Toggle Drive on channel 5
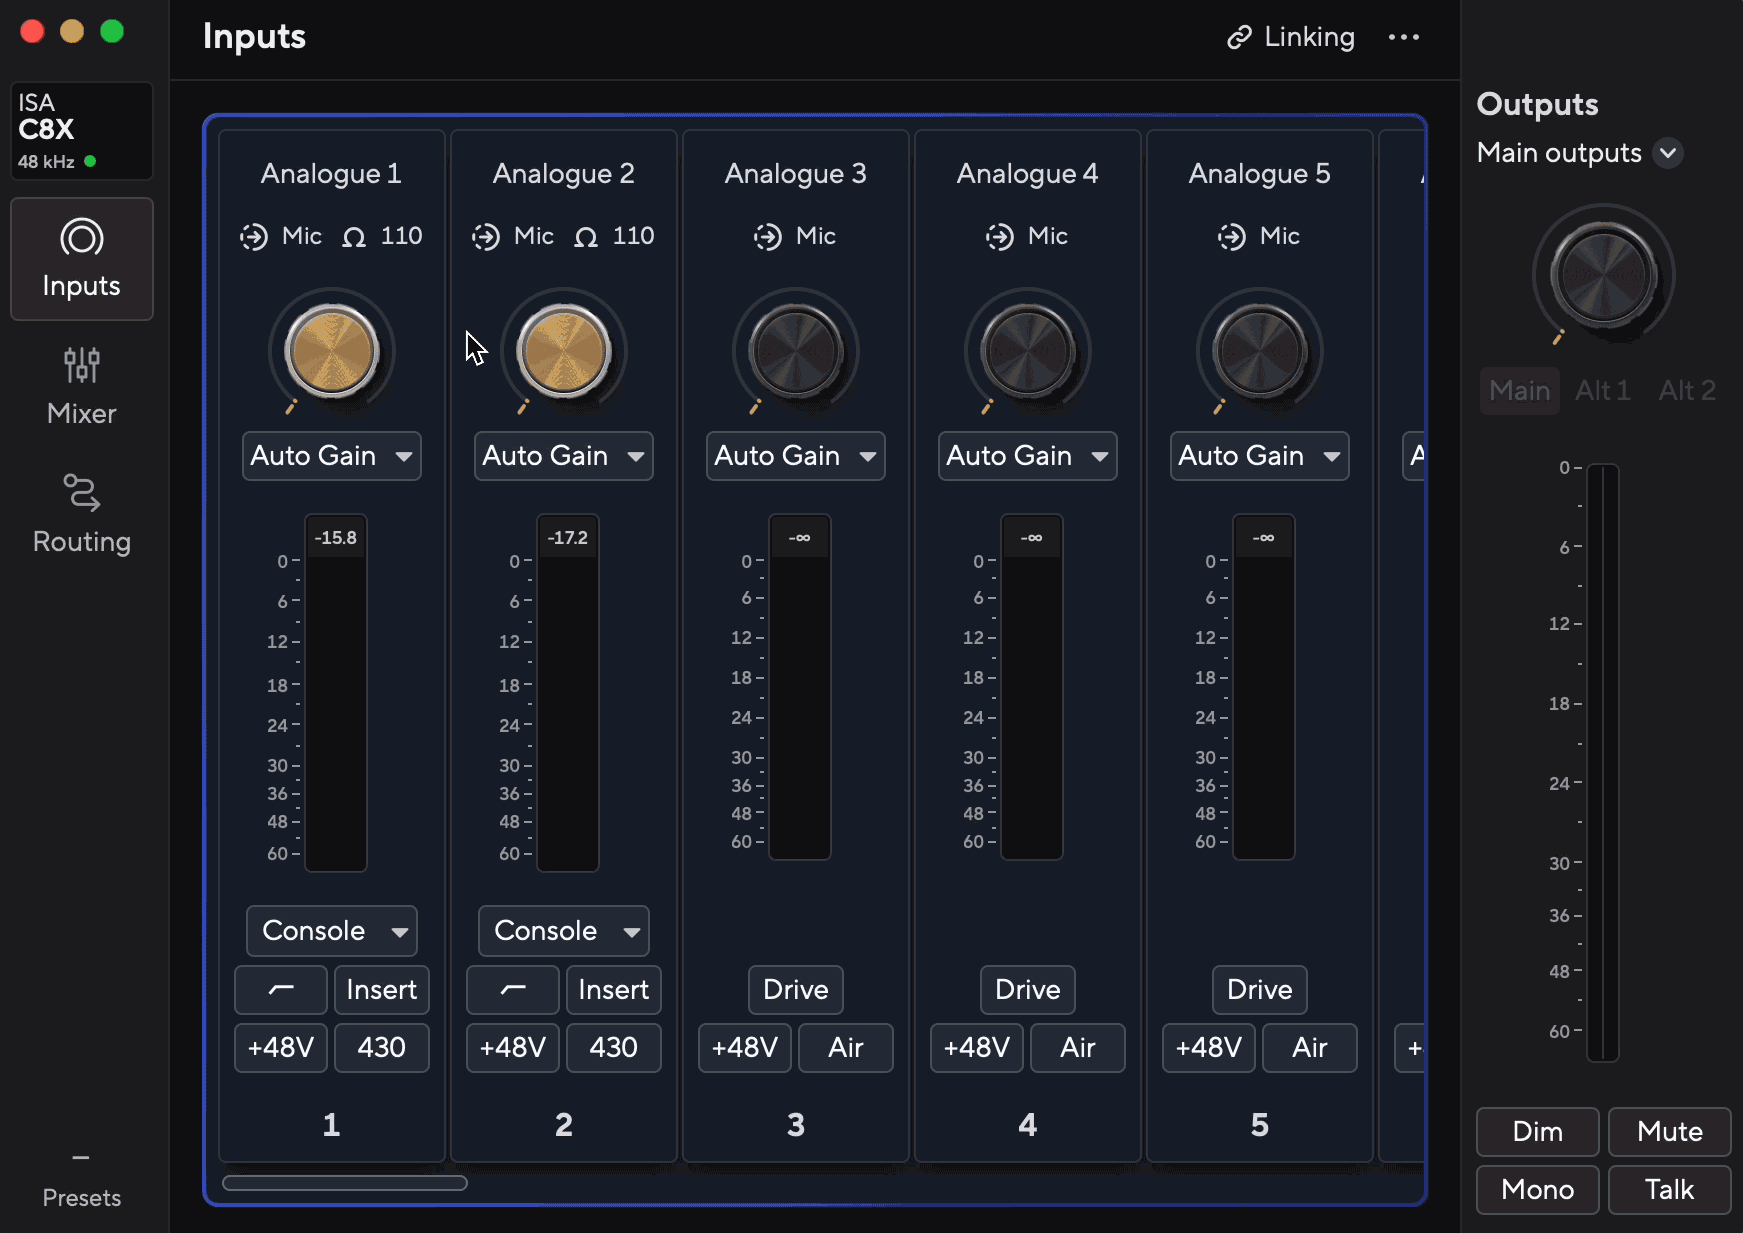The height and width of the screenshot is (1233, 1743). [1260, 990]
